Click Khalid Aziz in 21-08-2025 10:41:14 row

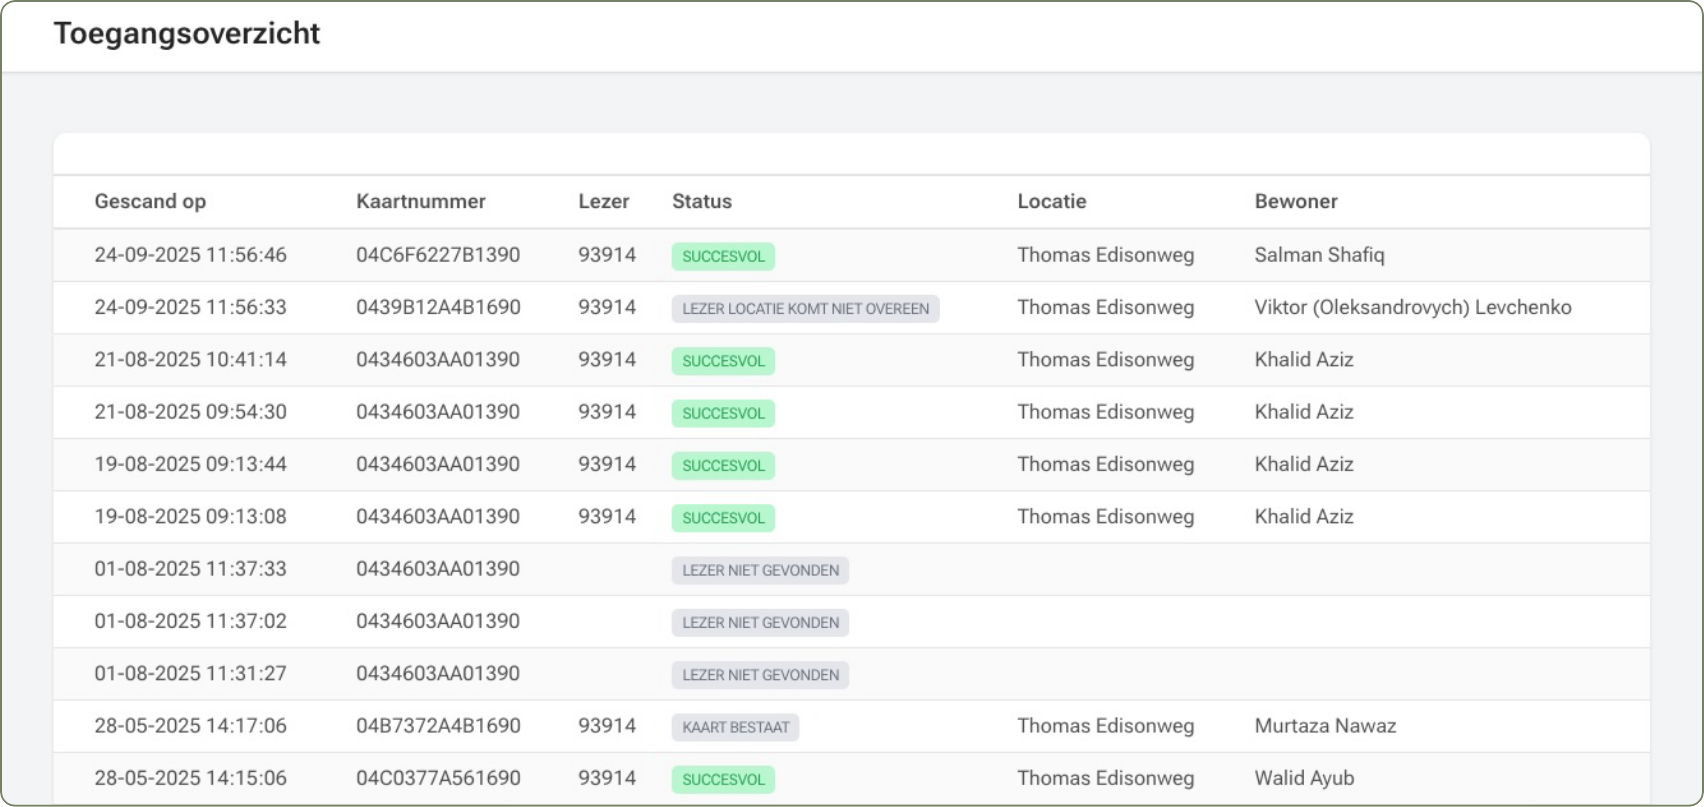[1304, 359]
